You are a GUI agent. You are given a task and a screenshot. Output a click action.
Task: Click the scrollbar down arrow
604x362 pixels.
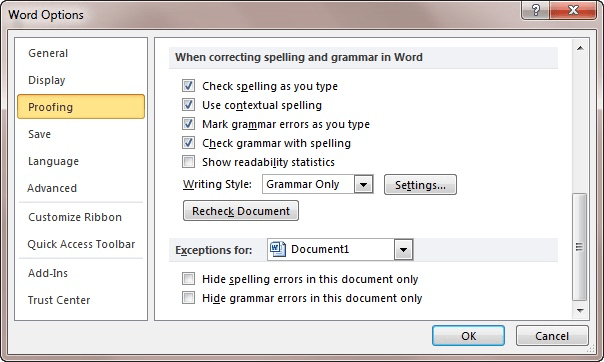[580, 310]
